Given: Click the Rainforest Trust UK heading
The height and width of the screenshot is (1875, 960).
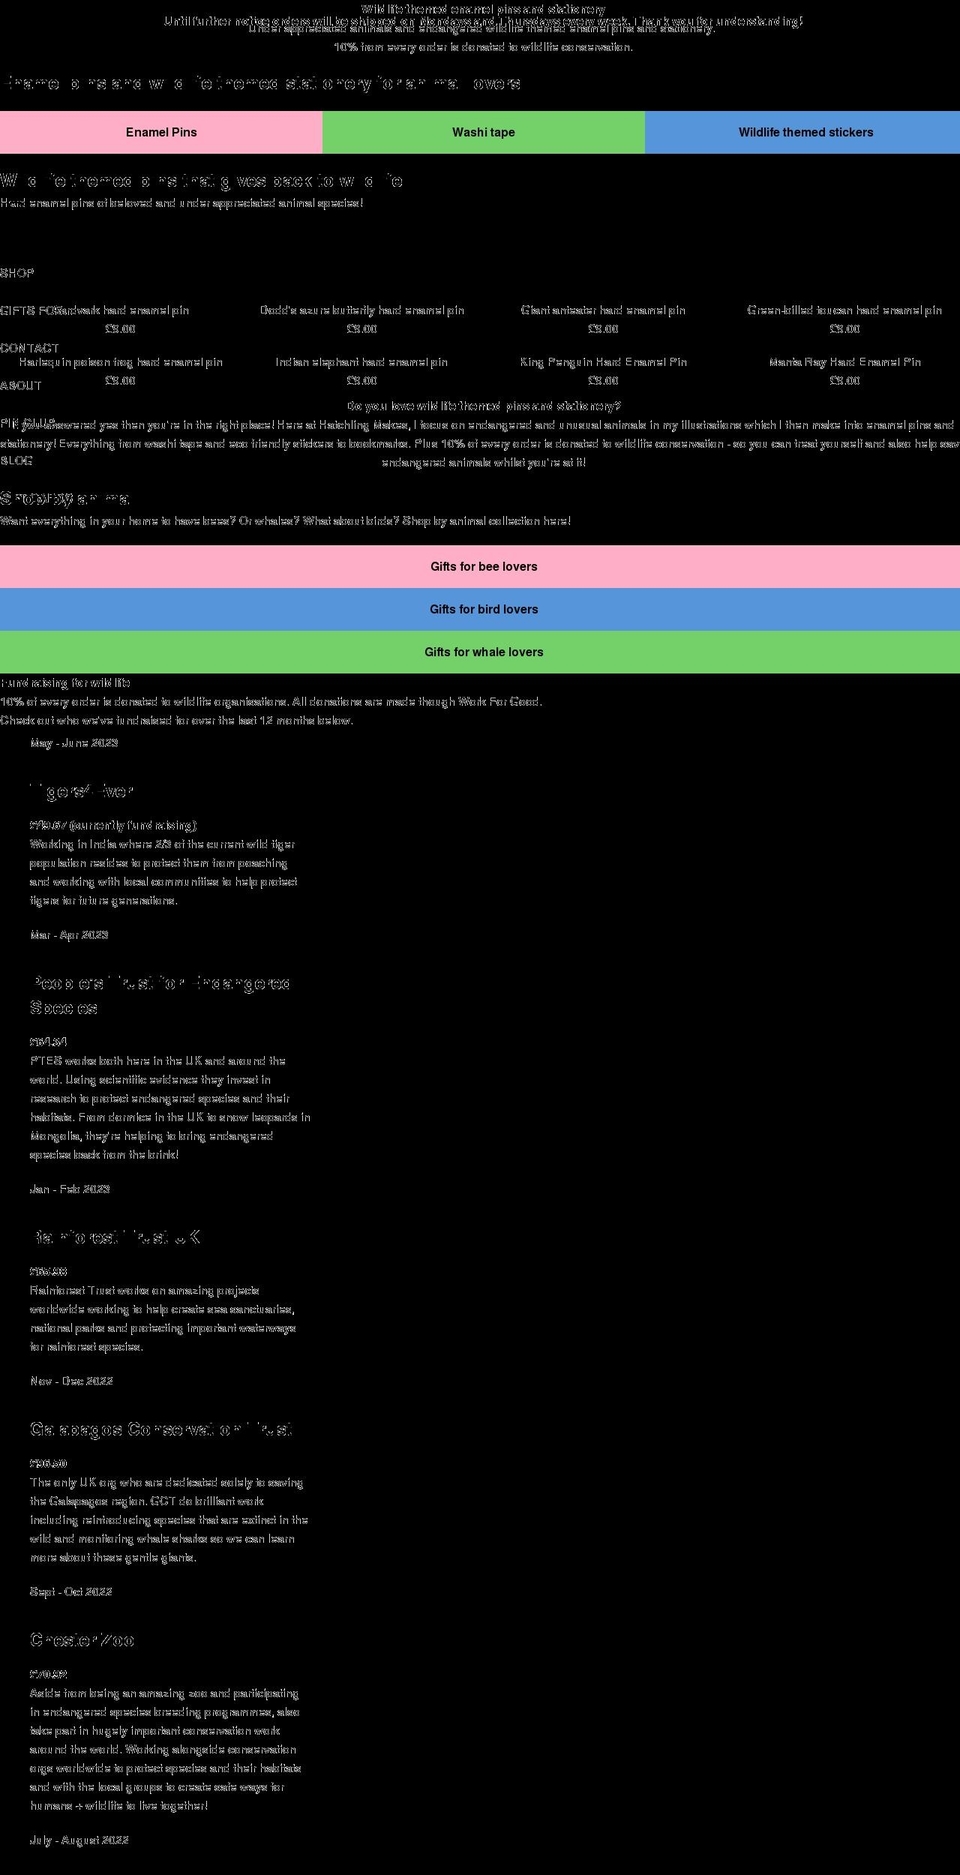Looking at the screenshot, I should click(115, 1237).
